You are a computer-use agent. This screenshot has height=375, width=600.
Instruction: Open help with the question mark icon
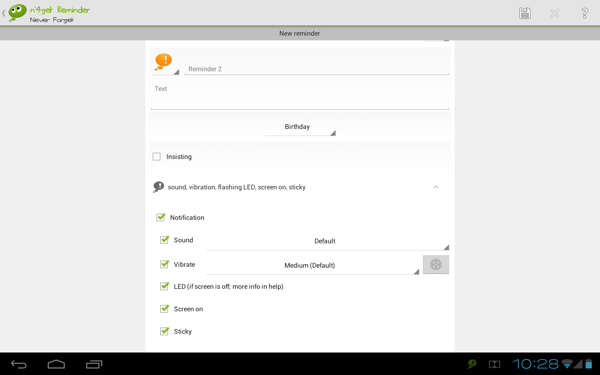pyautogui.click(x=585, y=13)
